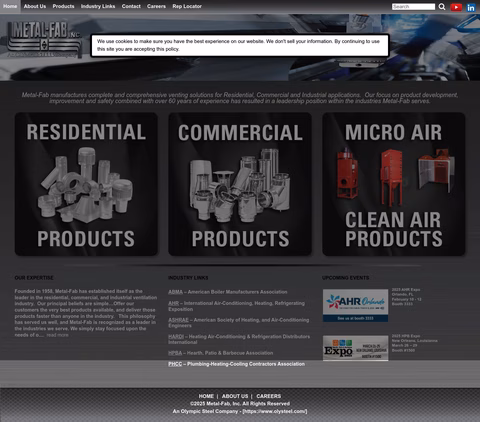
Task: Click the footer CAREERS link
Action: [x=269, y=396]
